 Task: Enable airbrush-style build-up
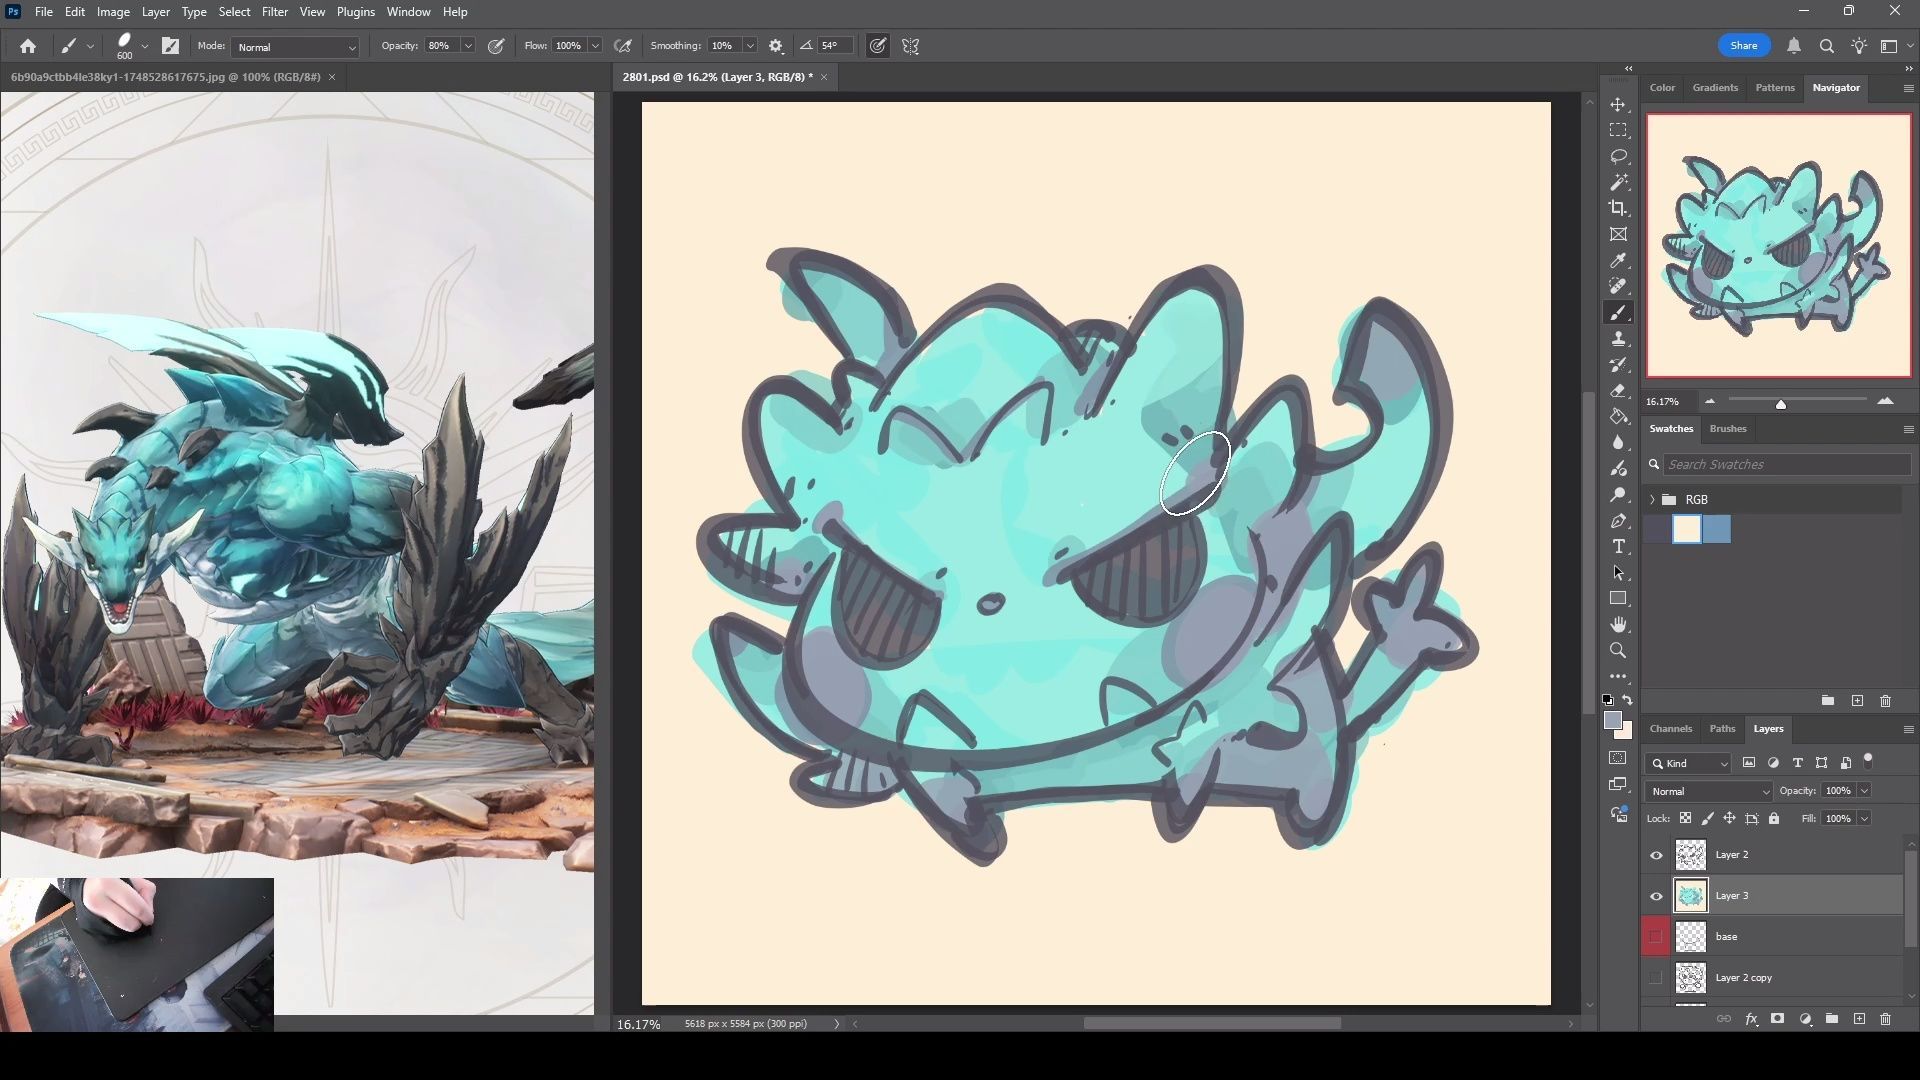pyautogui.click(x=623, y=46)
